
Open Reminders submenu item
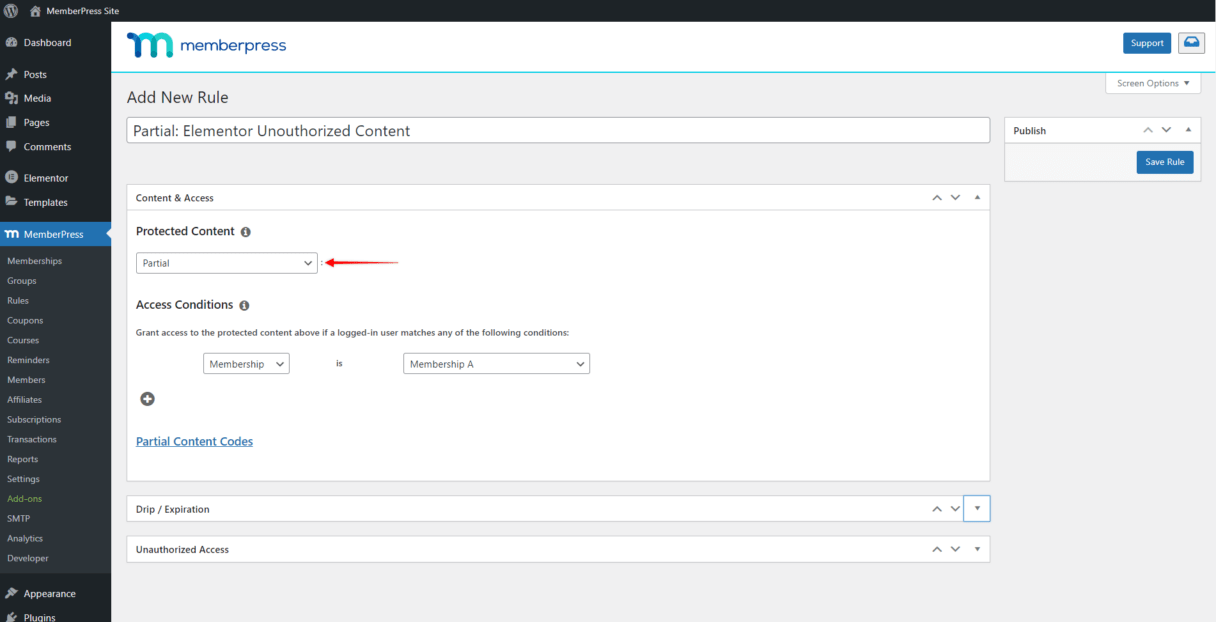[28, 360]
